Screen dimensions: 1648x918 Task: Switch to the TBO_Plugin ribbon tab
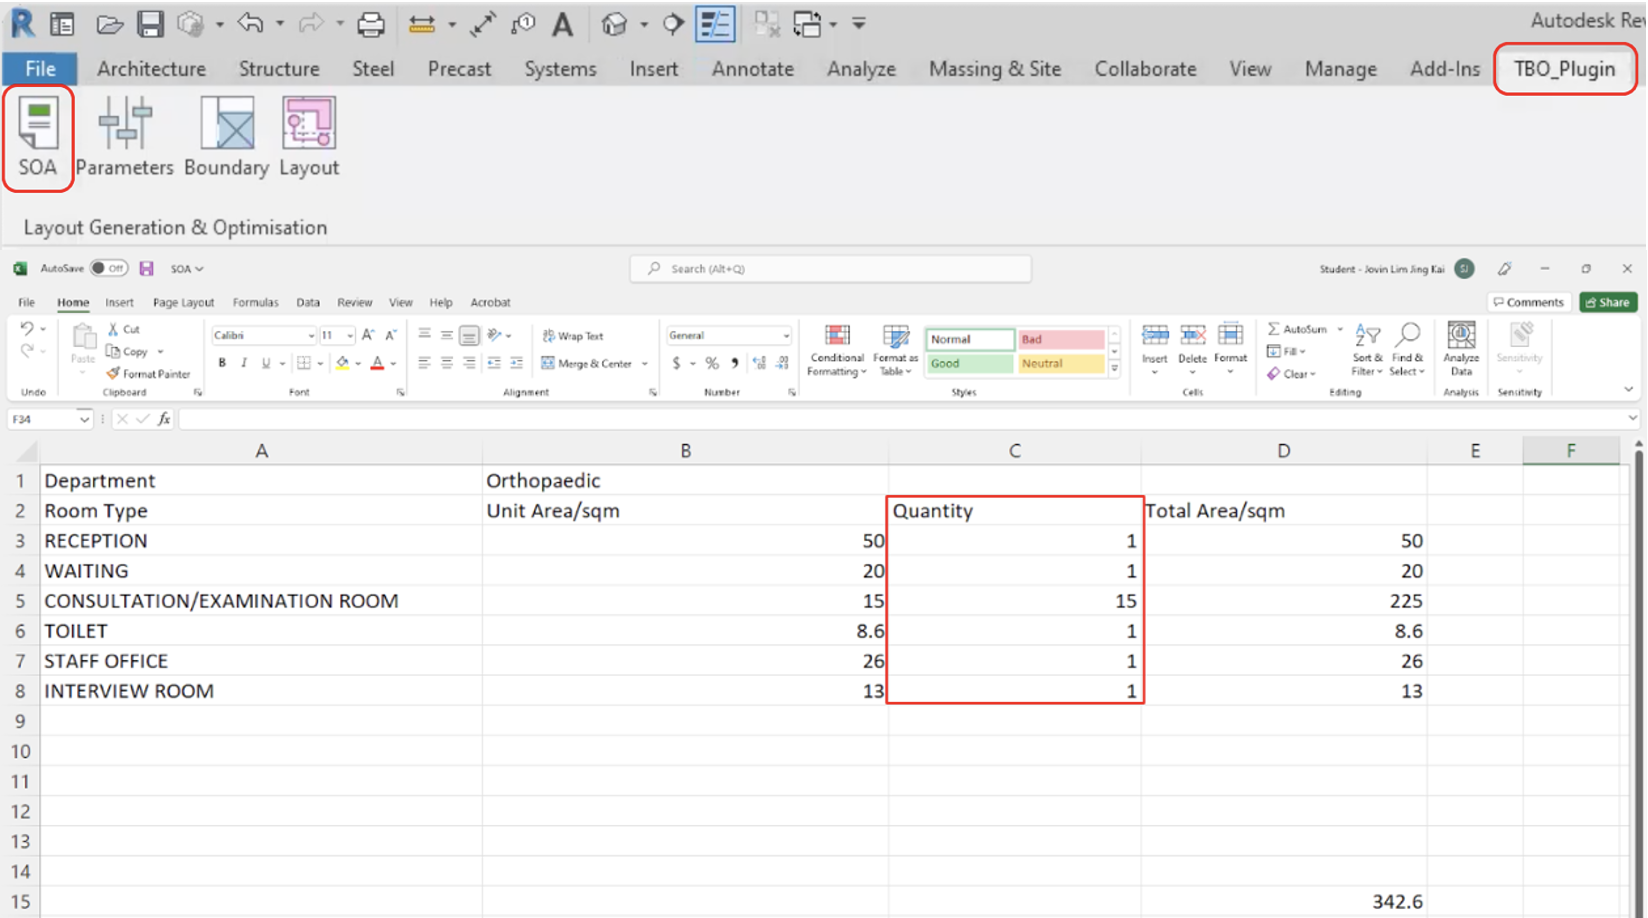click(x=1563, y=69)
